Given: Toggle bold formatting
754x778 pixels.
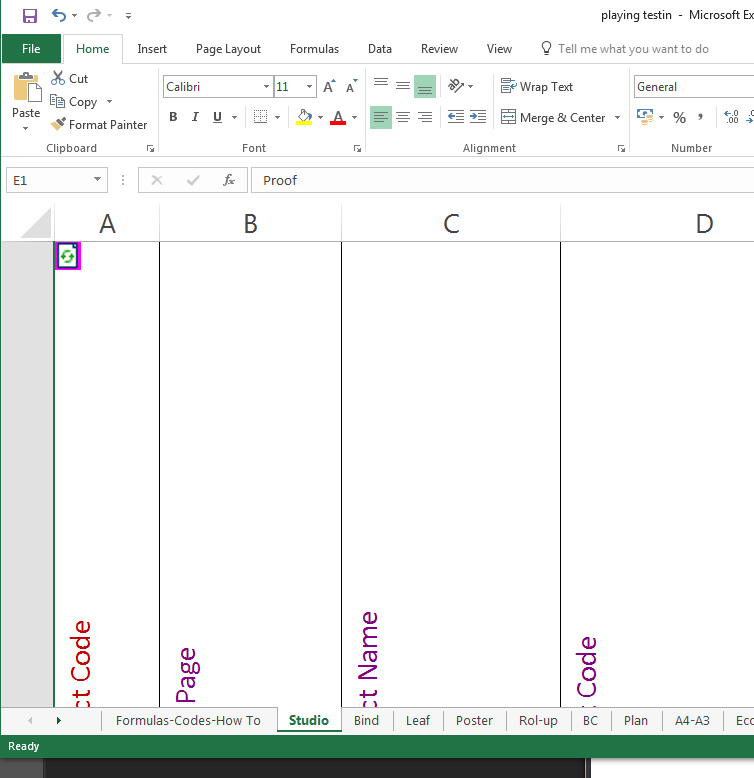Looking at the screenshot, I should click(x=173, y=117).
